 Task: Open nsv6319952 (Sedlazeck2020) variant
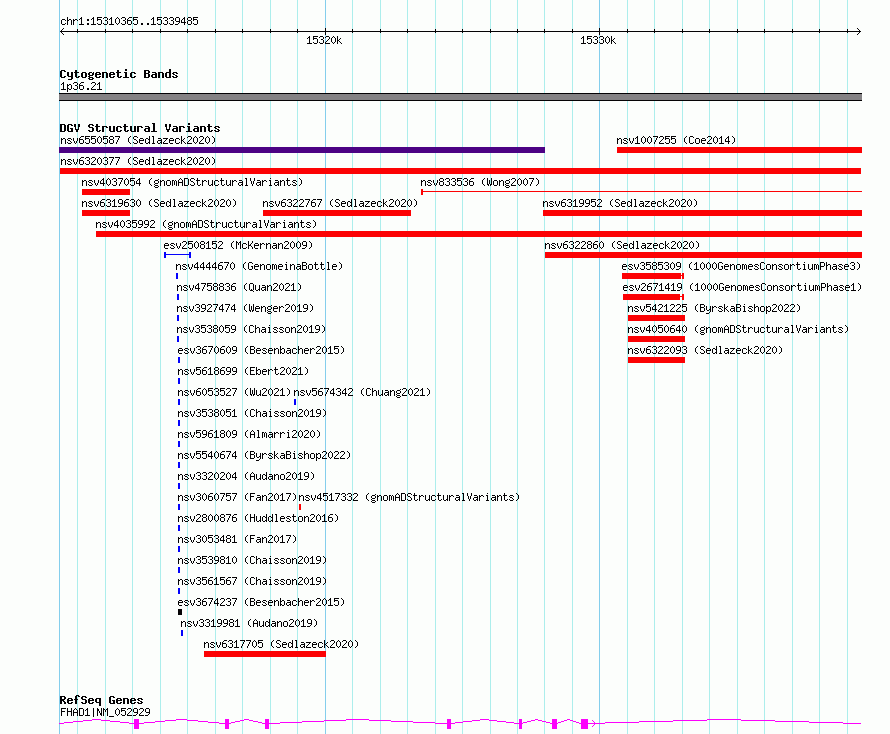(x=620, y=203)
